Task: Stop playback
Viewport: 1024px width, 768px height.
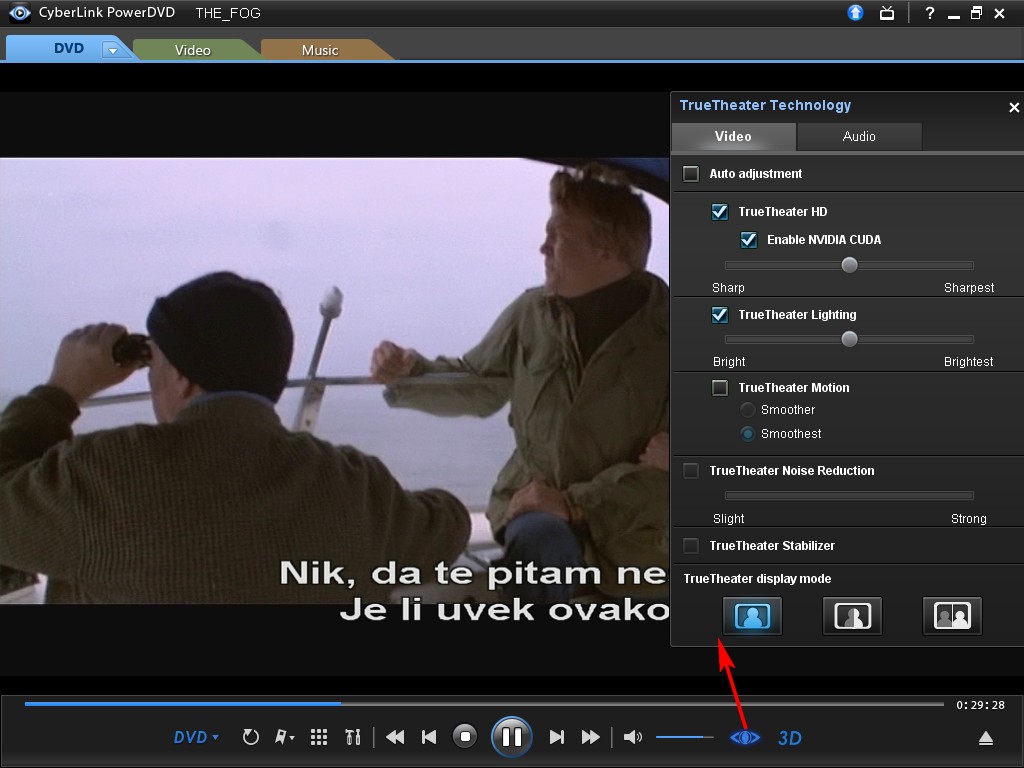Action: (x=465, y=737)
